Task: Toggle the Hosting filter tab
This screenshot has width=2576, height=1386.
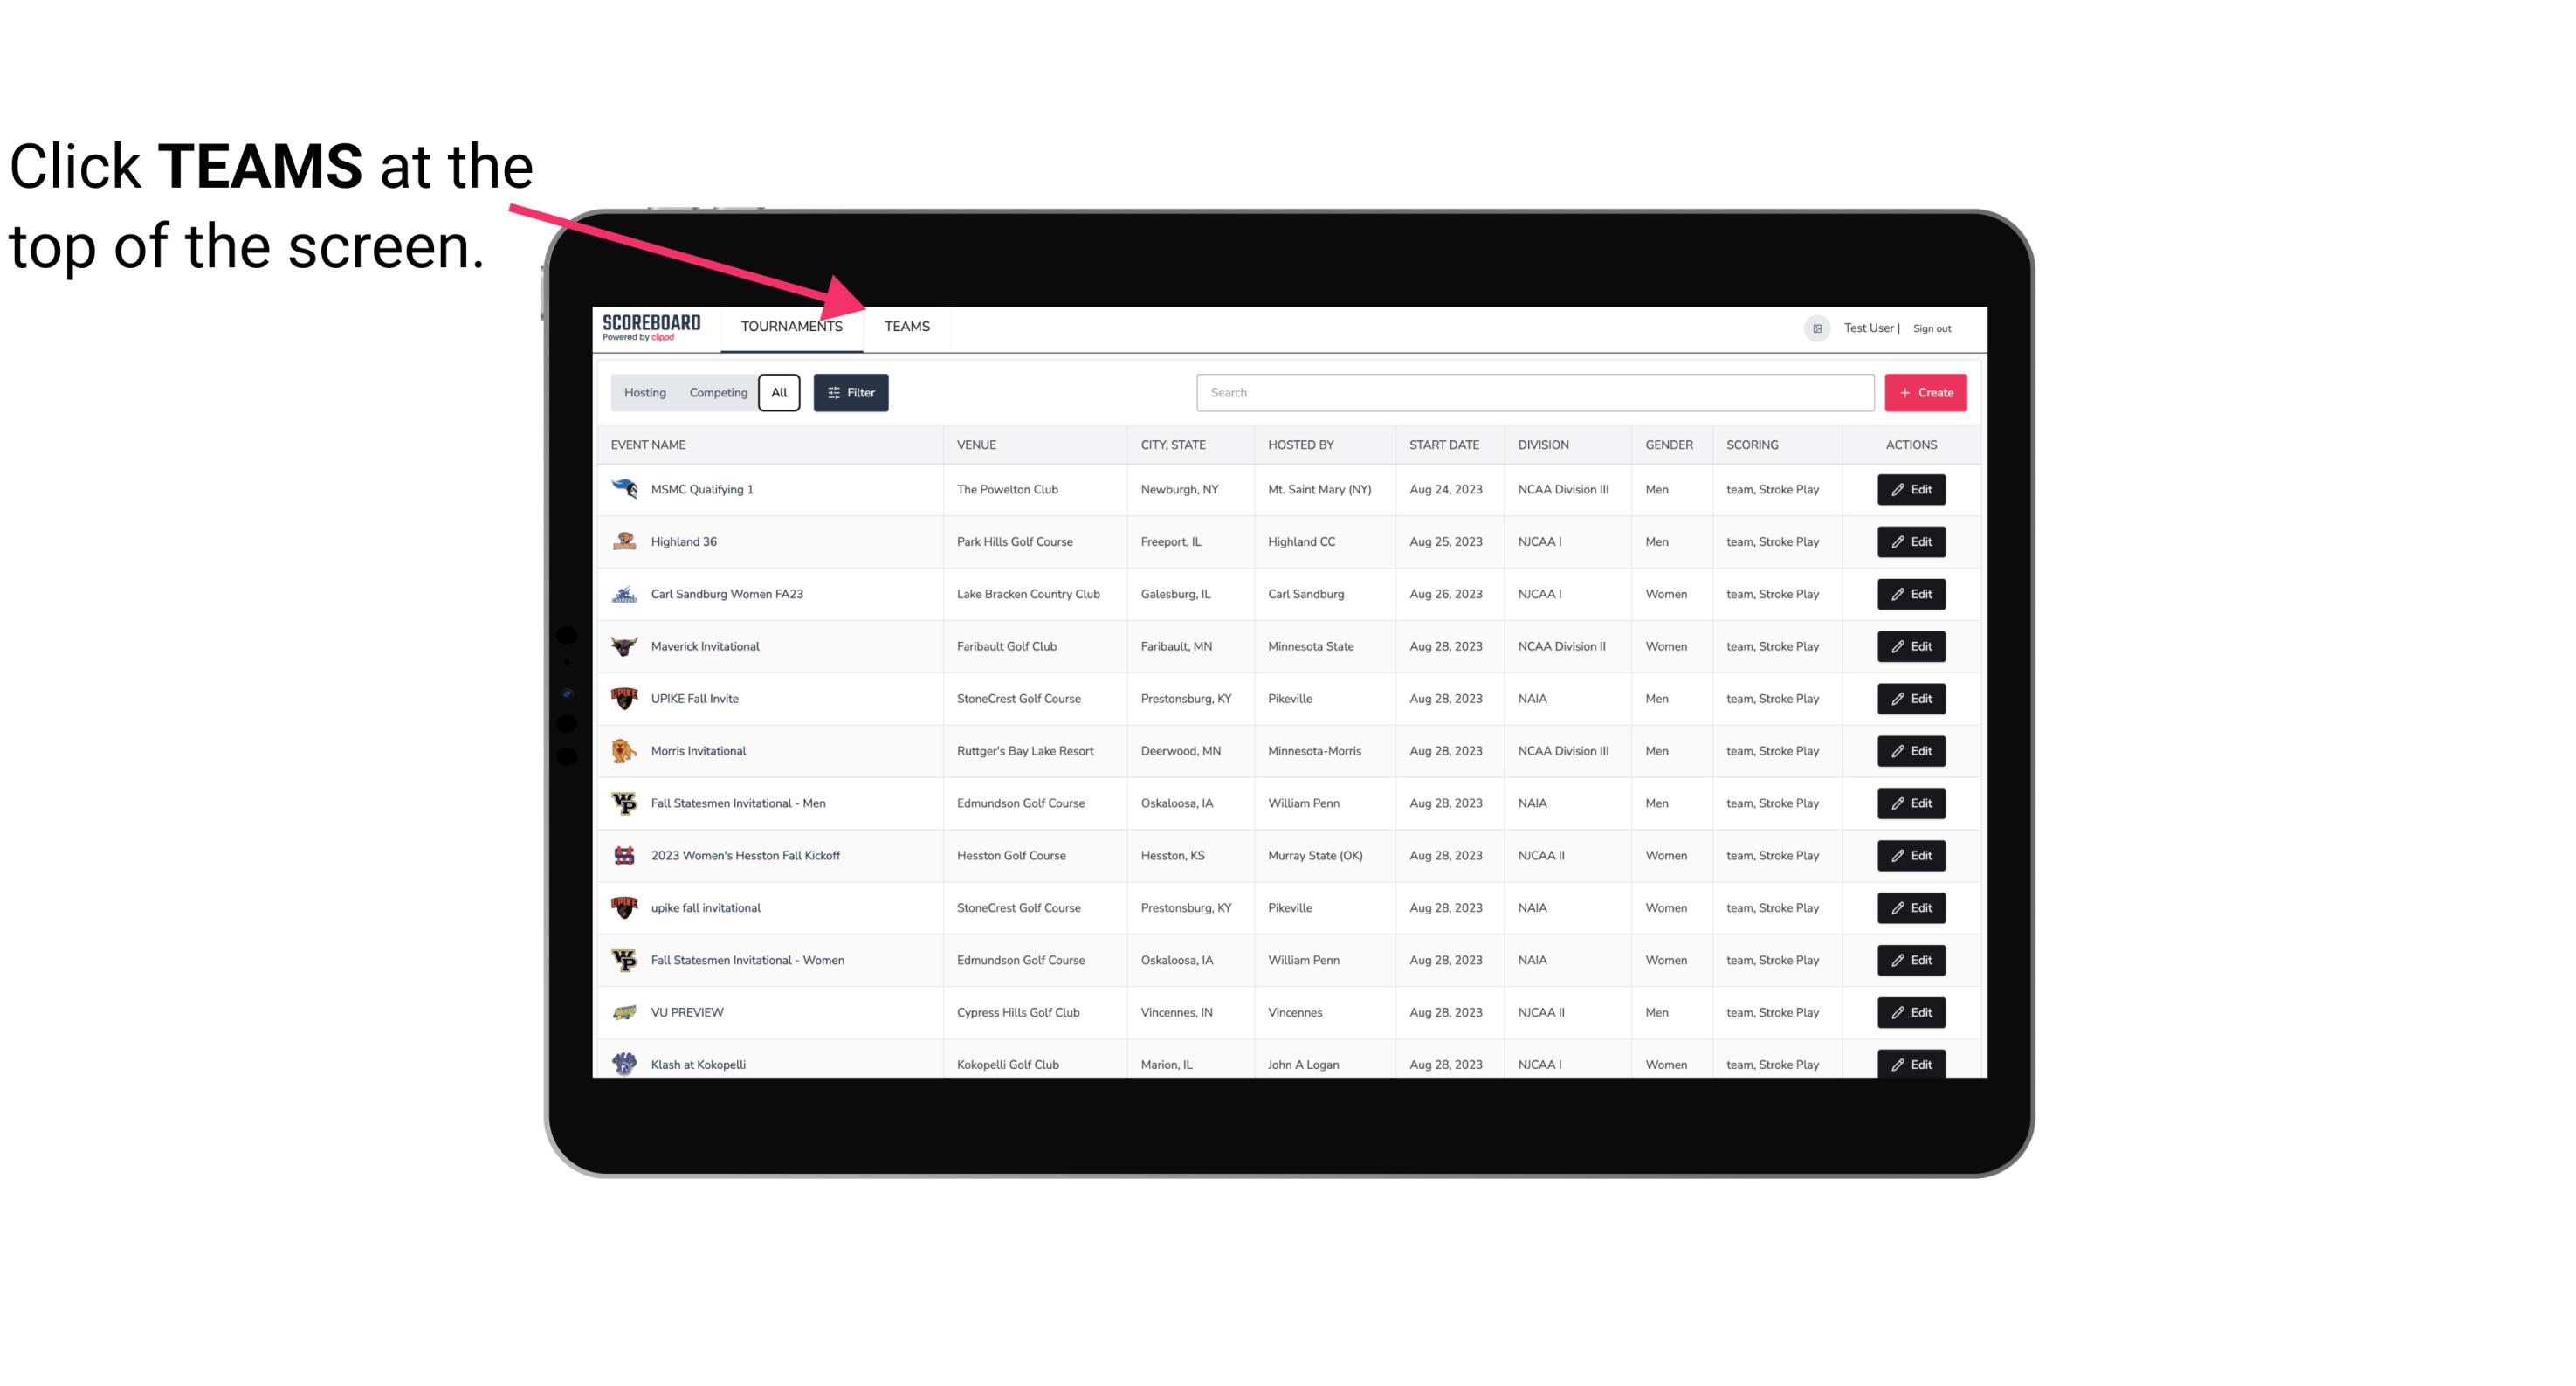Action: [644, 393]
